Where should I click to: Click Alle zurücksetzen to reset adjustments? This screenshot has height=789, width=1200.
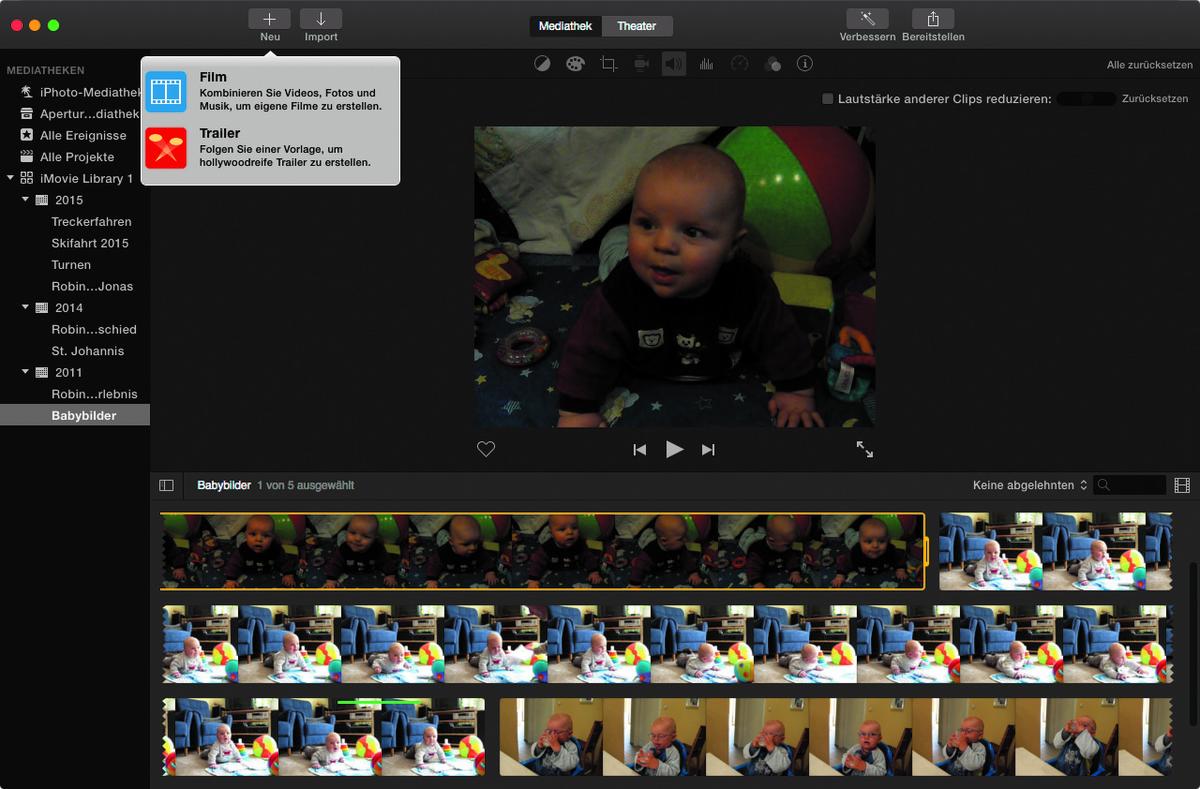[x=1148, y=65]
